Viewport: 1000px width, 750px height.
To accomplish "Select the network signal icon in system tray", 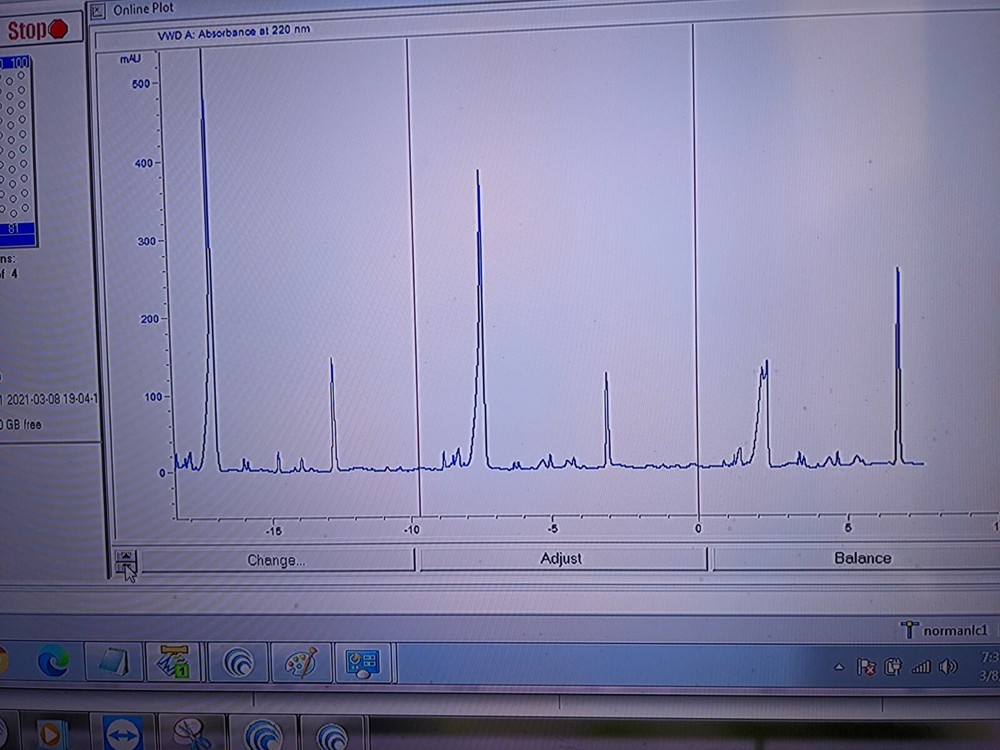I will pyautogui.click(x=921, y=666).
